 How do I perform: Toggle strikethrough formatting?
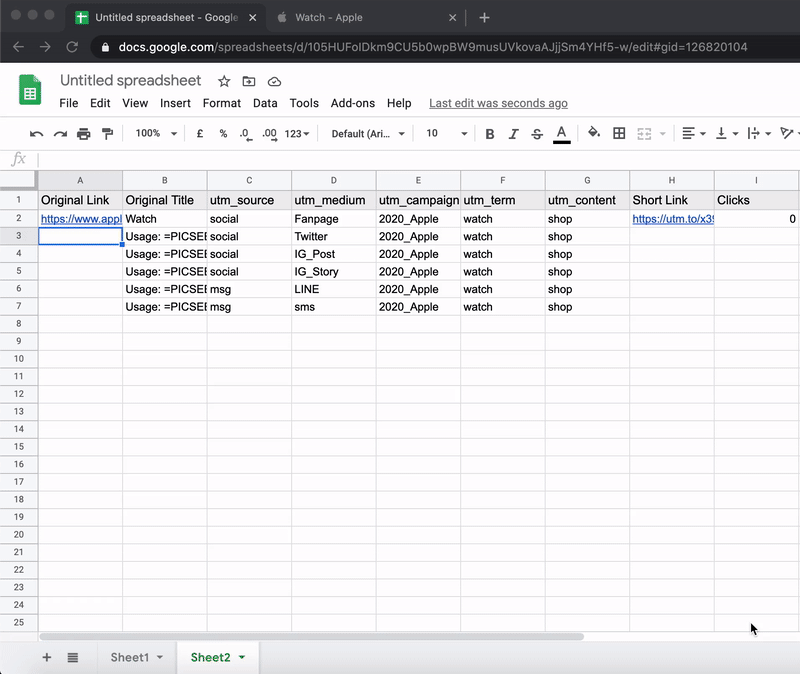pos(537,134)
